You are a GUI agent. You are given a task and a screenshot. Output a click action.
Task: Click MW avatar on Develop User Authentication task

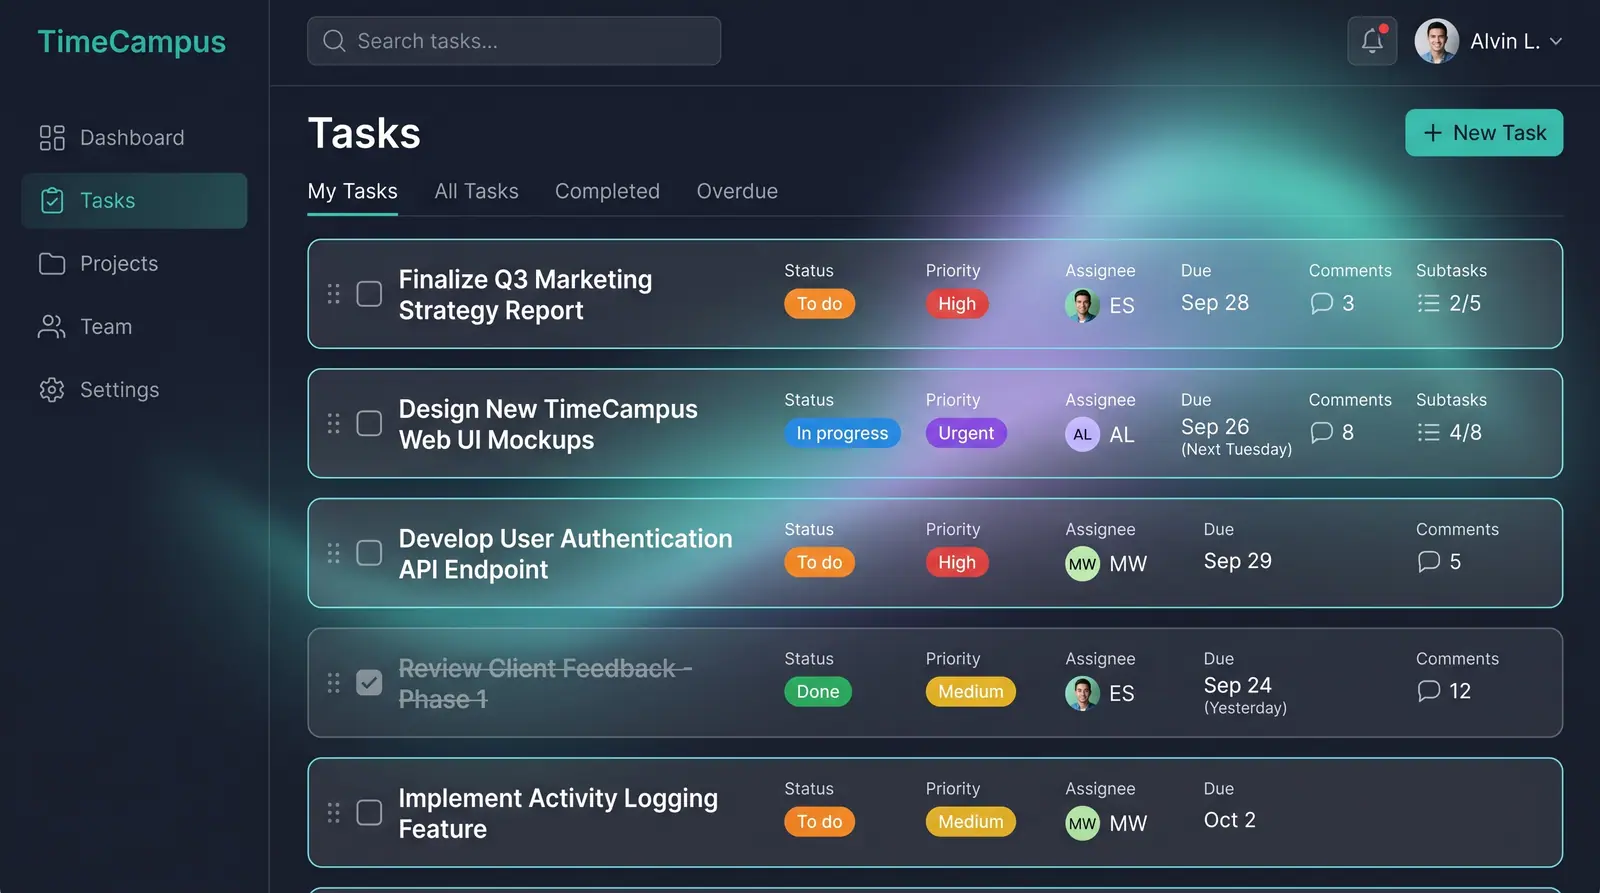pos(1082,564)
